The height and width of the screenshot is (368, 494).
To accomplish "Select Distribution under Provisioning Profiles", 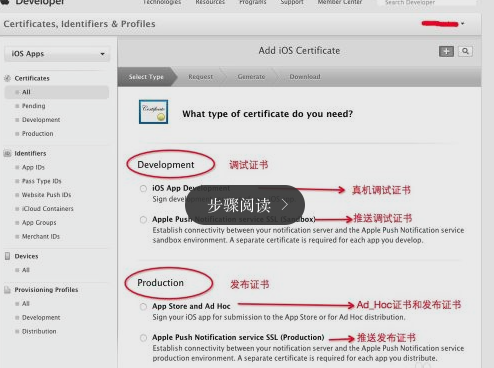I will click(39, 332).
